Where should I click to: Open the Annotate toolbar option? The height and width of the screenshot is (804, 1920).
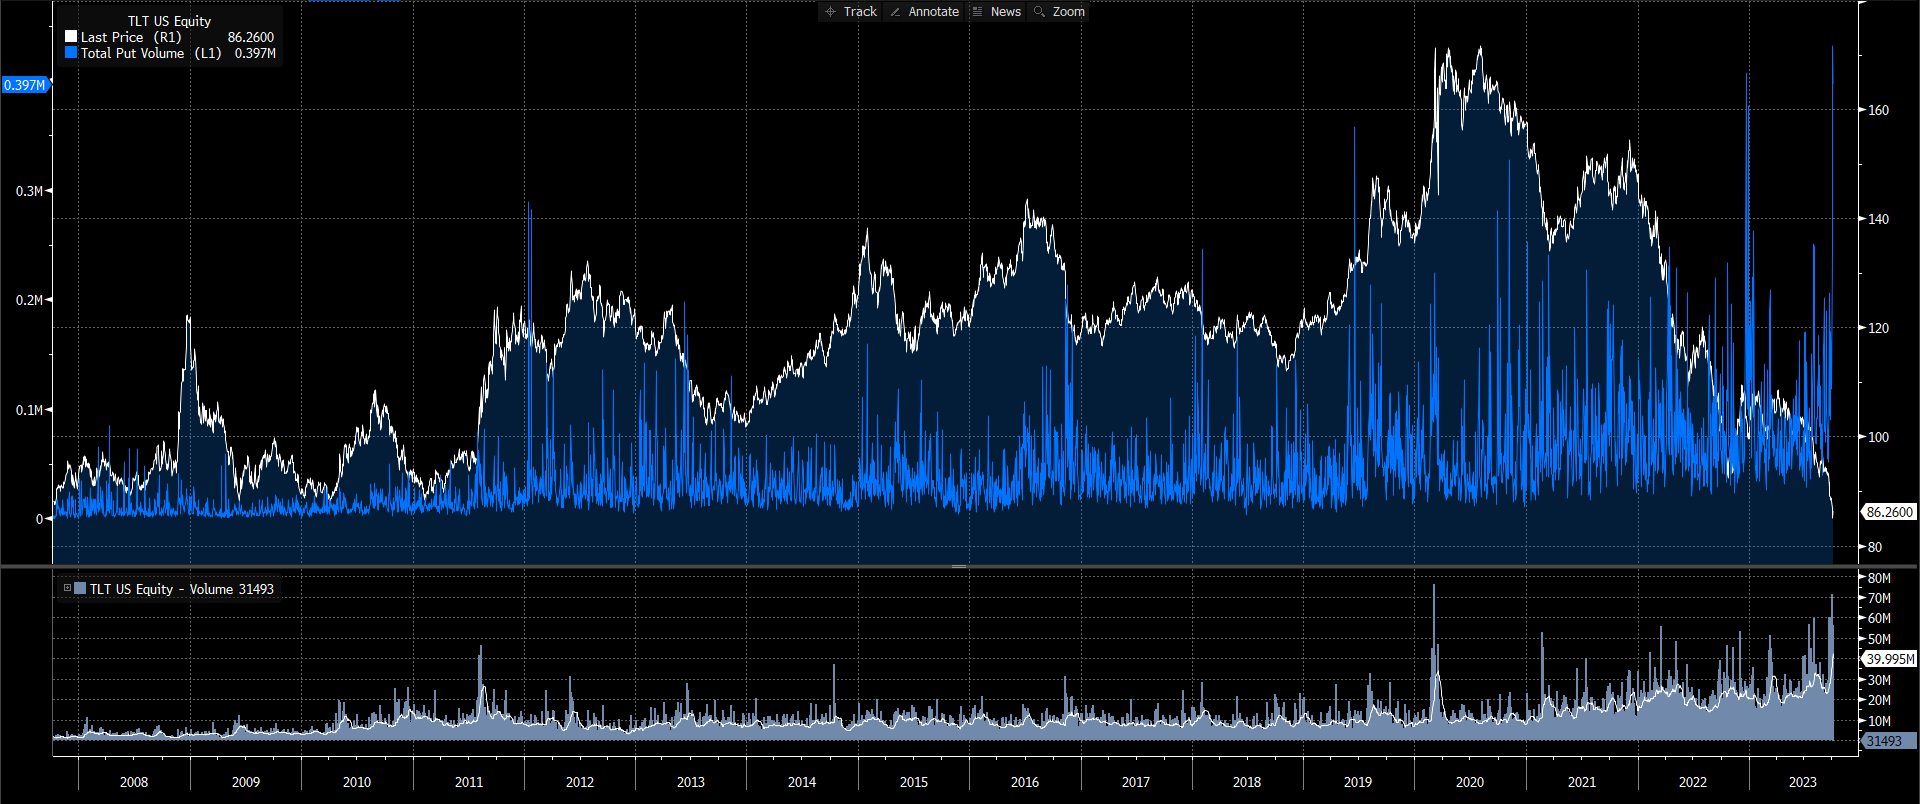click(933, 12)
